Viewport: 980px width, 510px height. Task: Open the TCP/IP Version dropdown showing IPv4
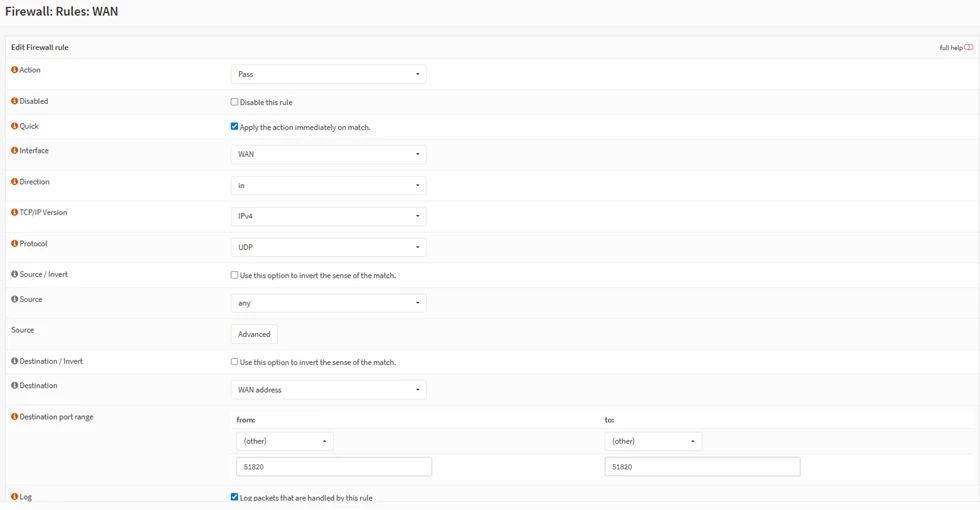coord(328,216)
